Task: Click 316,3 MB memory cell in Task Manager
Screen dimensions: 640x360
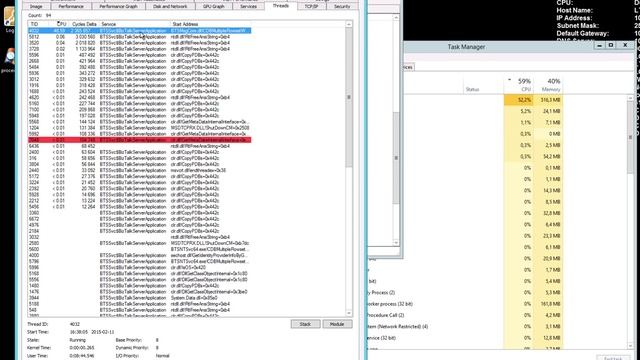Action: pyautogui.click(x=550, y=100)
